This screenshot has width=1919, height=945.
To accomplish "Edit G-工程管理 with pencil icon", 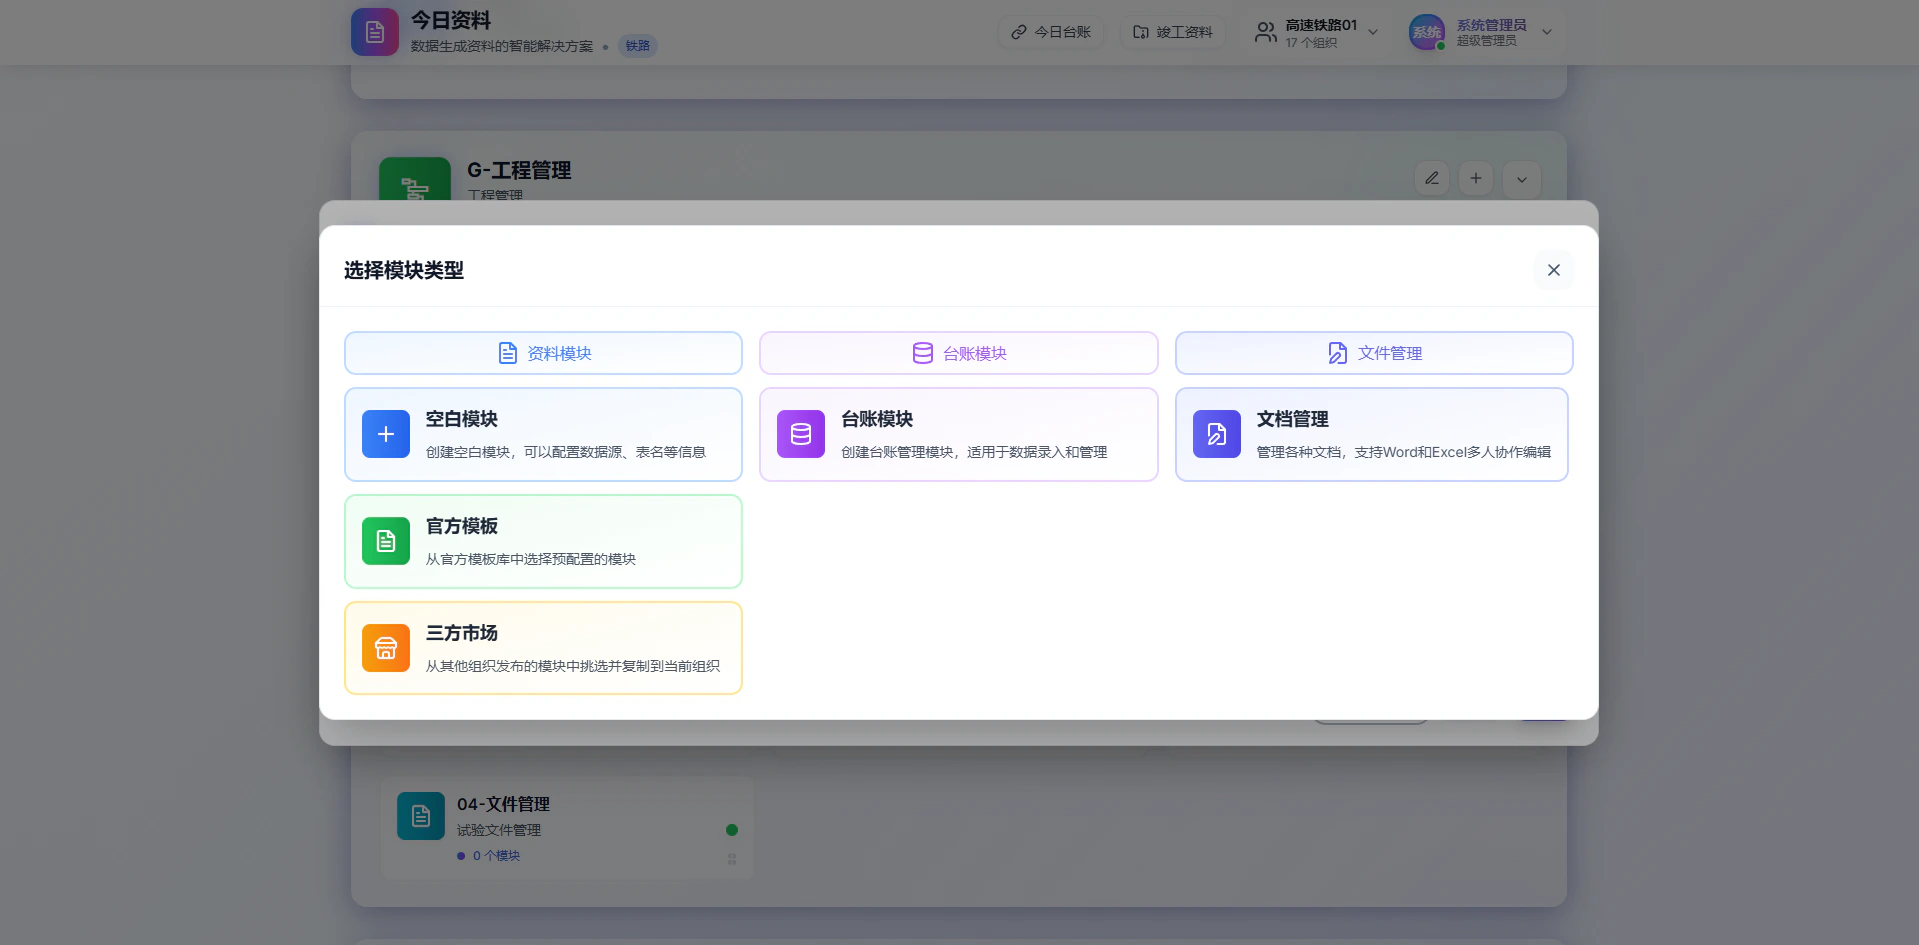I will [x=1432, y=179].
